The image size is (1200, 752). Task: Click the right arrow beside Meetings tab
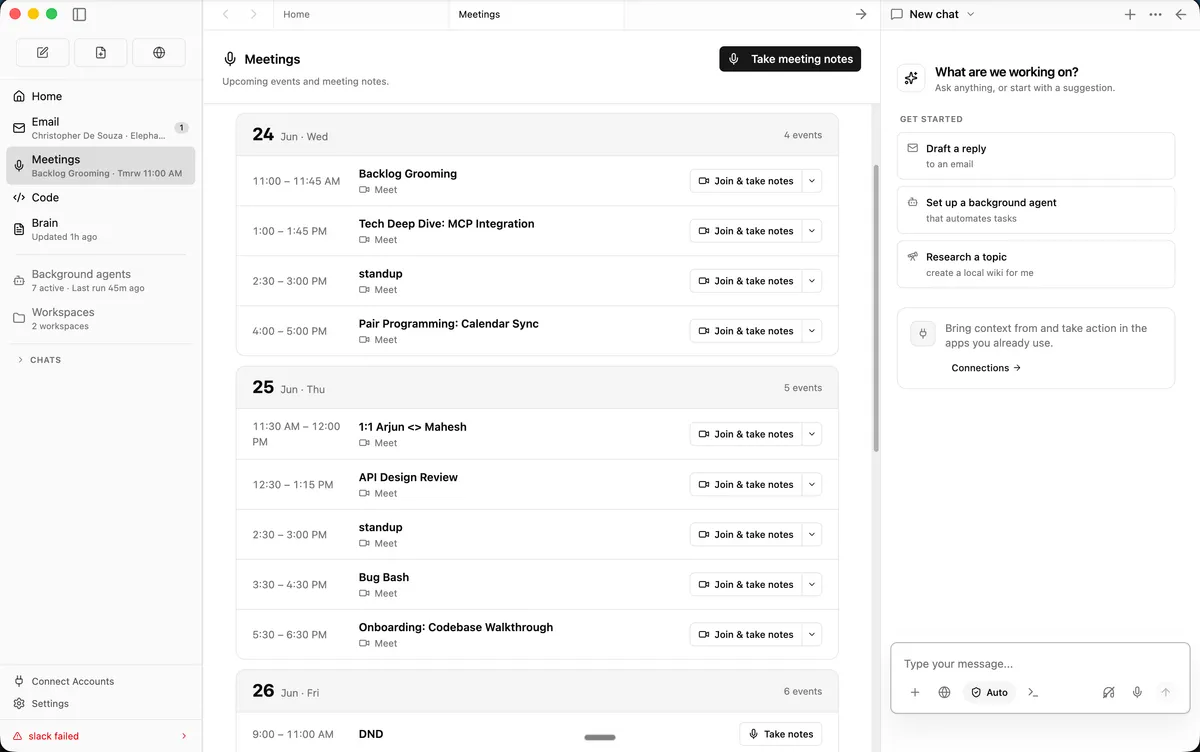(861, 15)
